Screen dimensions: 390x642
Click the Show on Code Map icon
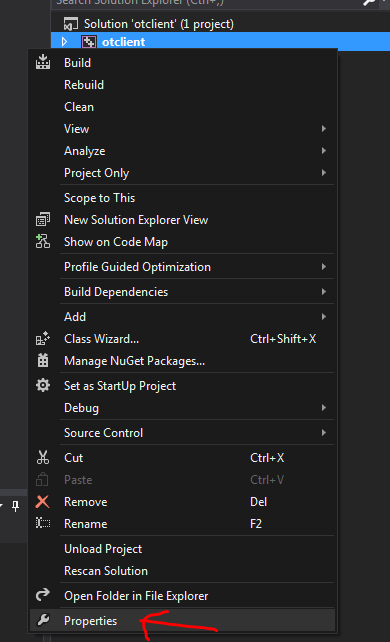[43, 242]
